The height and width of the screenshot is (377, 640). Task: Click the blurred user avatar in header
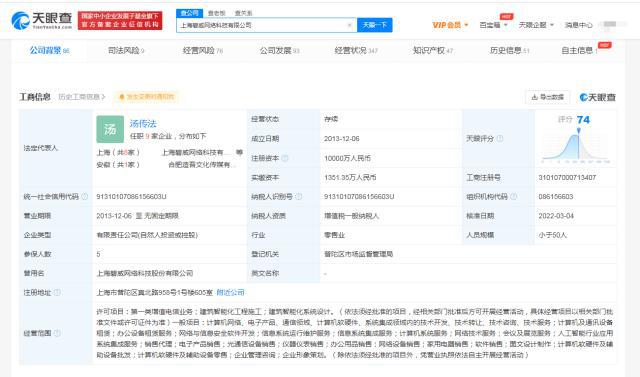pyautogui.click(x=610, y=25)
